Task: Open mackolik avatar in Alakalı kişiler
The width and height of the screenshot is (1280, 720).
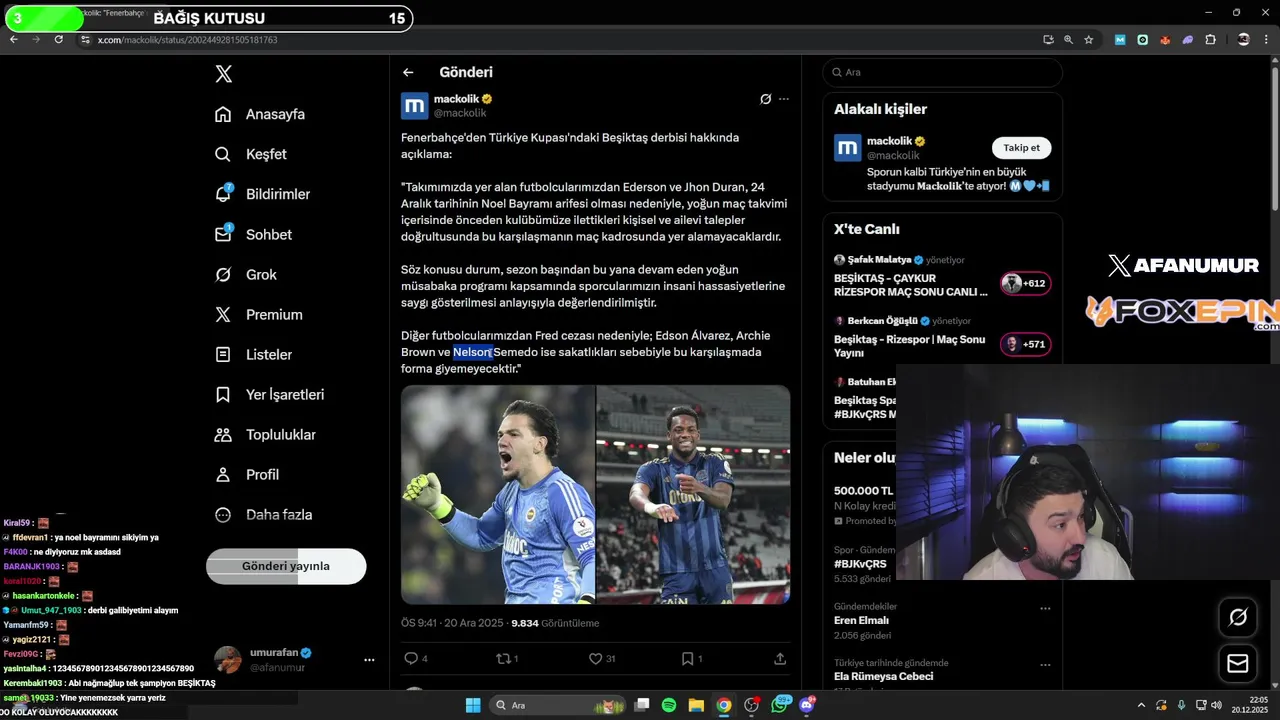Action: 847,148
